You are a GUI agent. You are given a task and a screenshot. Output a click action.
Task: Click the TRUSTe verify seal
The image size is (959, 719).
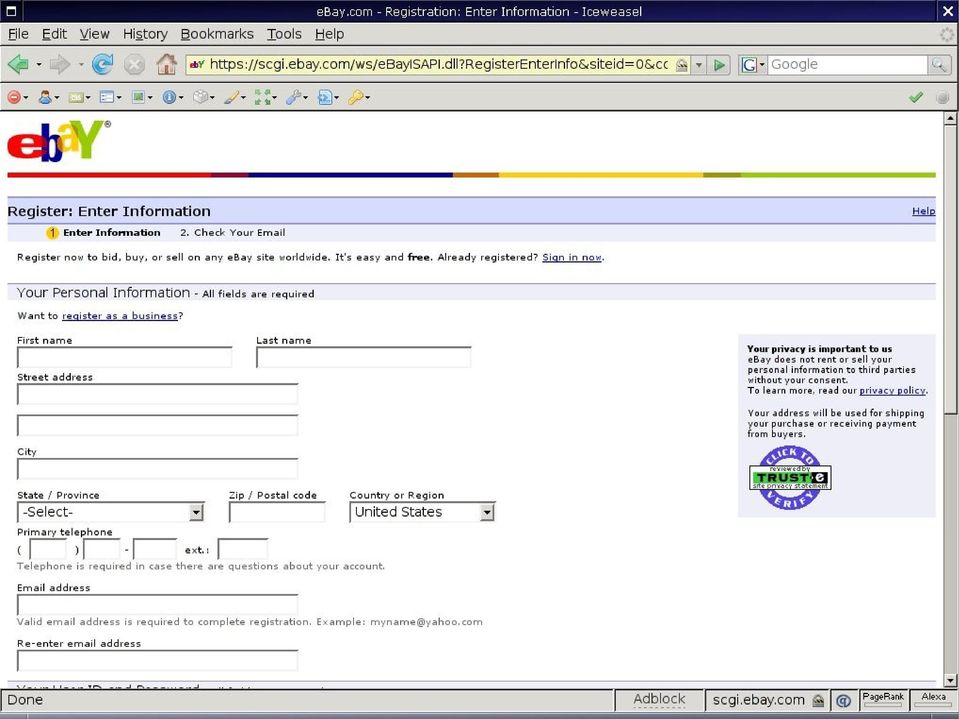pyautogui.click(x=790, y=477)
